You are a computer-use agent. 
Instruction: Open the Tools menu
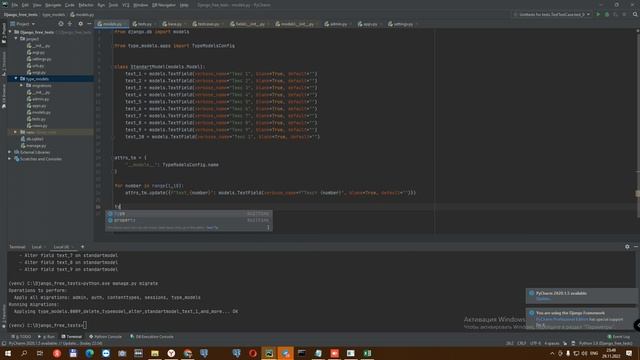tap(113, 5)
